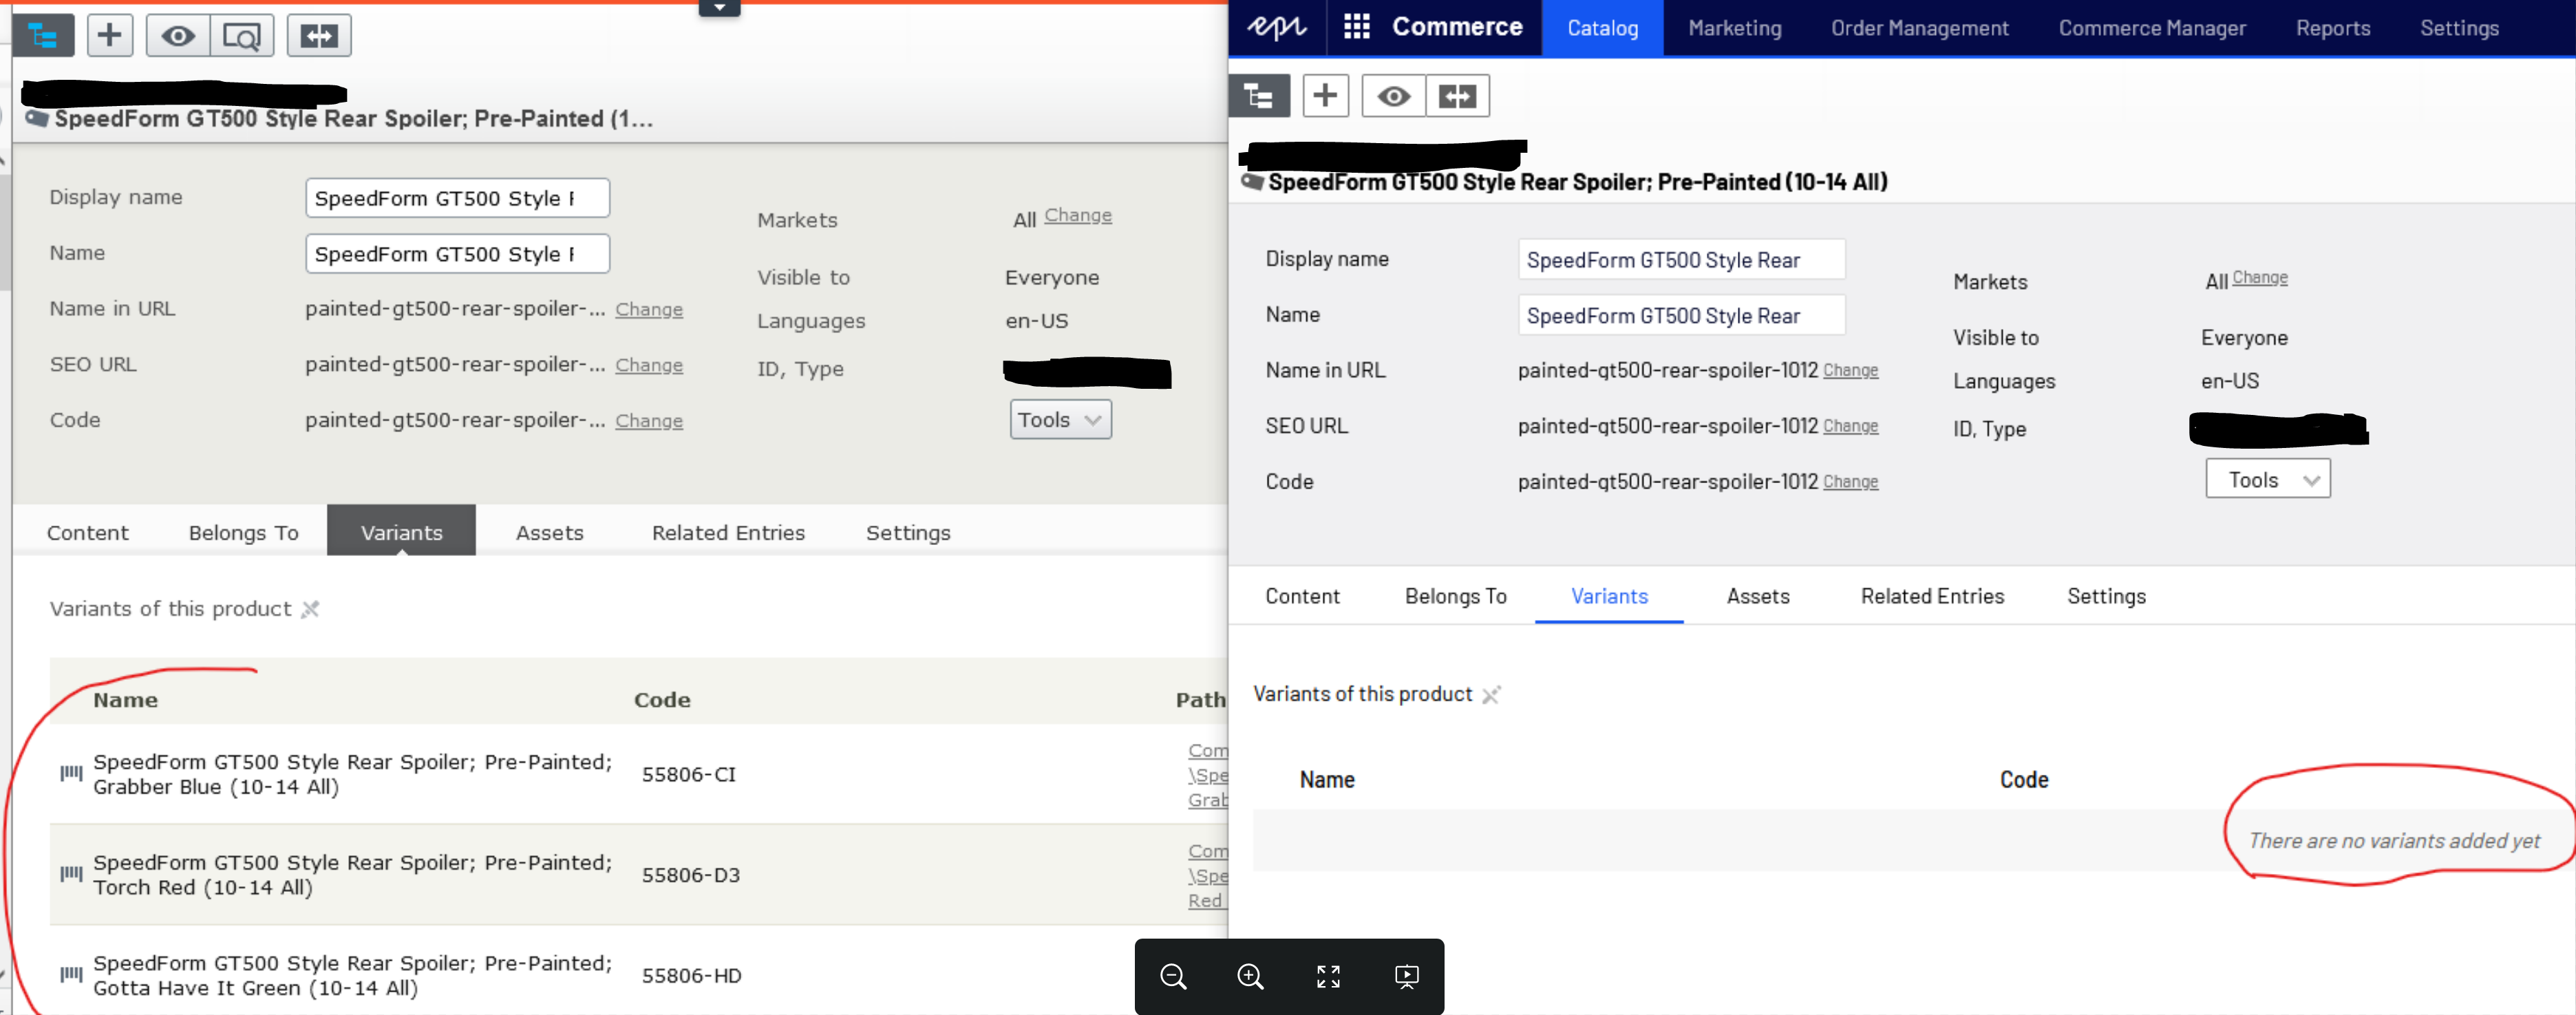Open the Marketing menu in top navigation

[1734, 28]
